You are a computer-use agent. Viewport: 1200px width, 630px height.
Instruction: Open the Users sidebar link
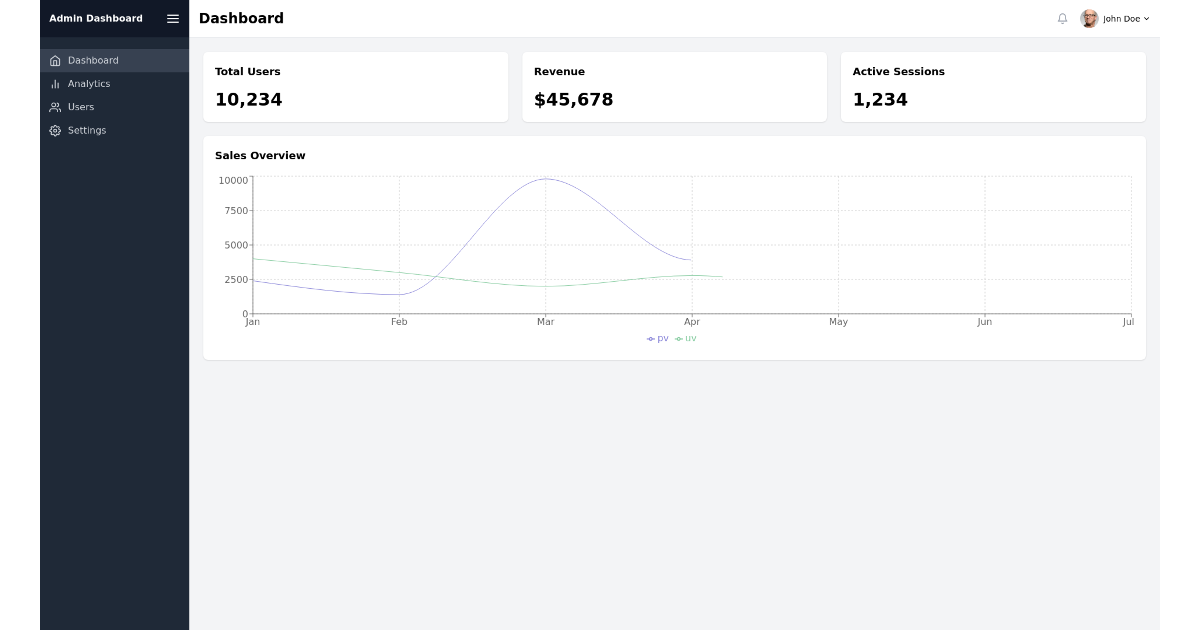coord(80,107)
